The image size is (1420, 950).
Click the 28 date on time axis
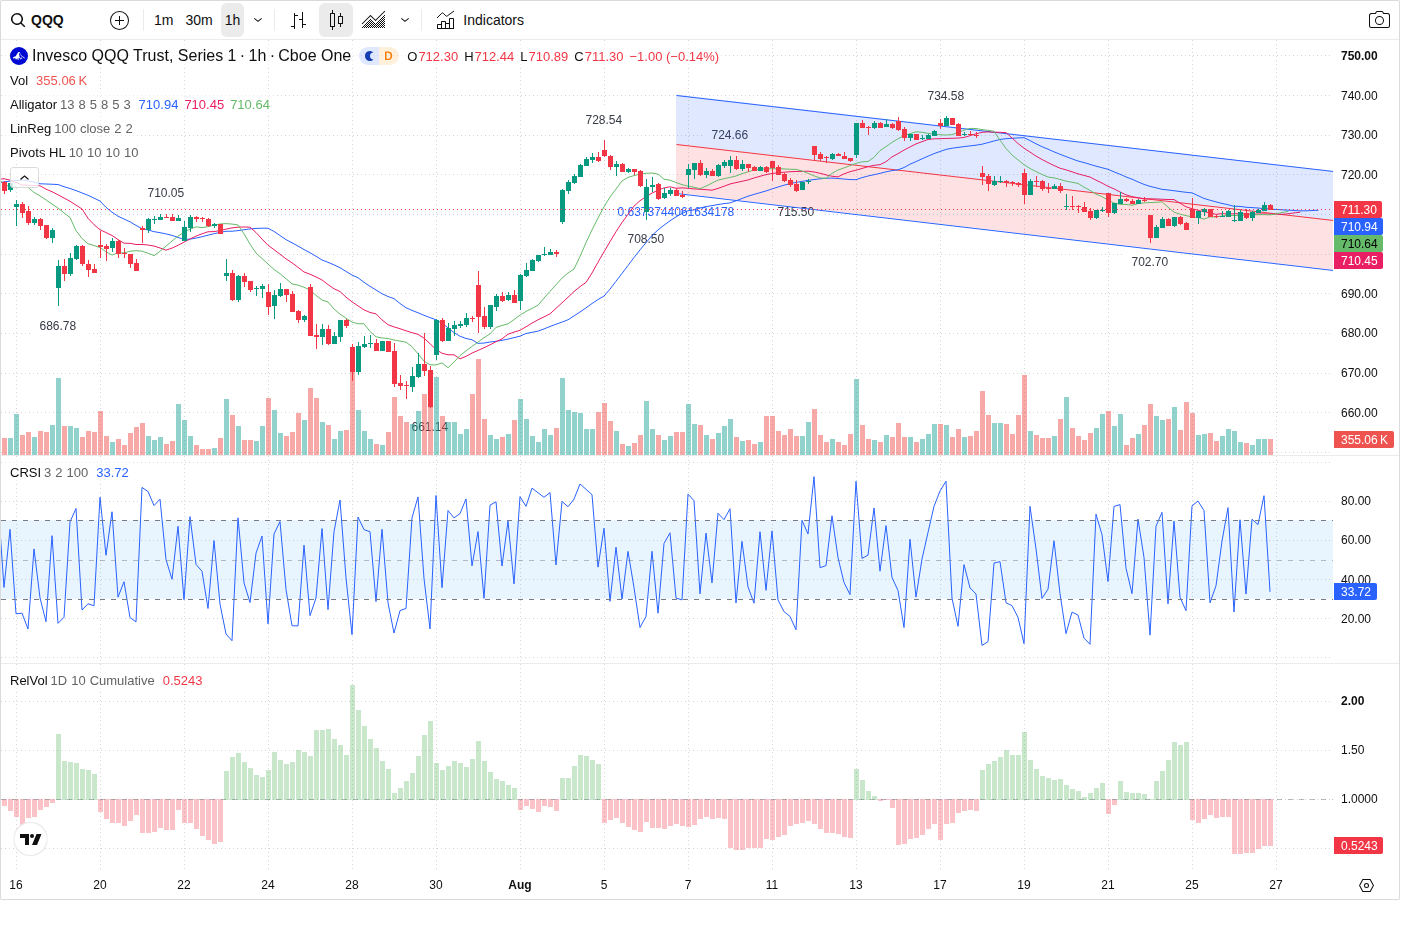click(x=352, y=885)
